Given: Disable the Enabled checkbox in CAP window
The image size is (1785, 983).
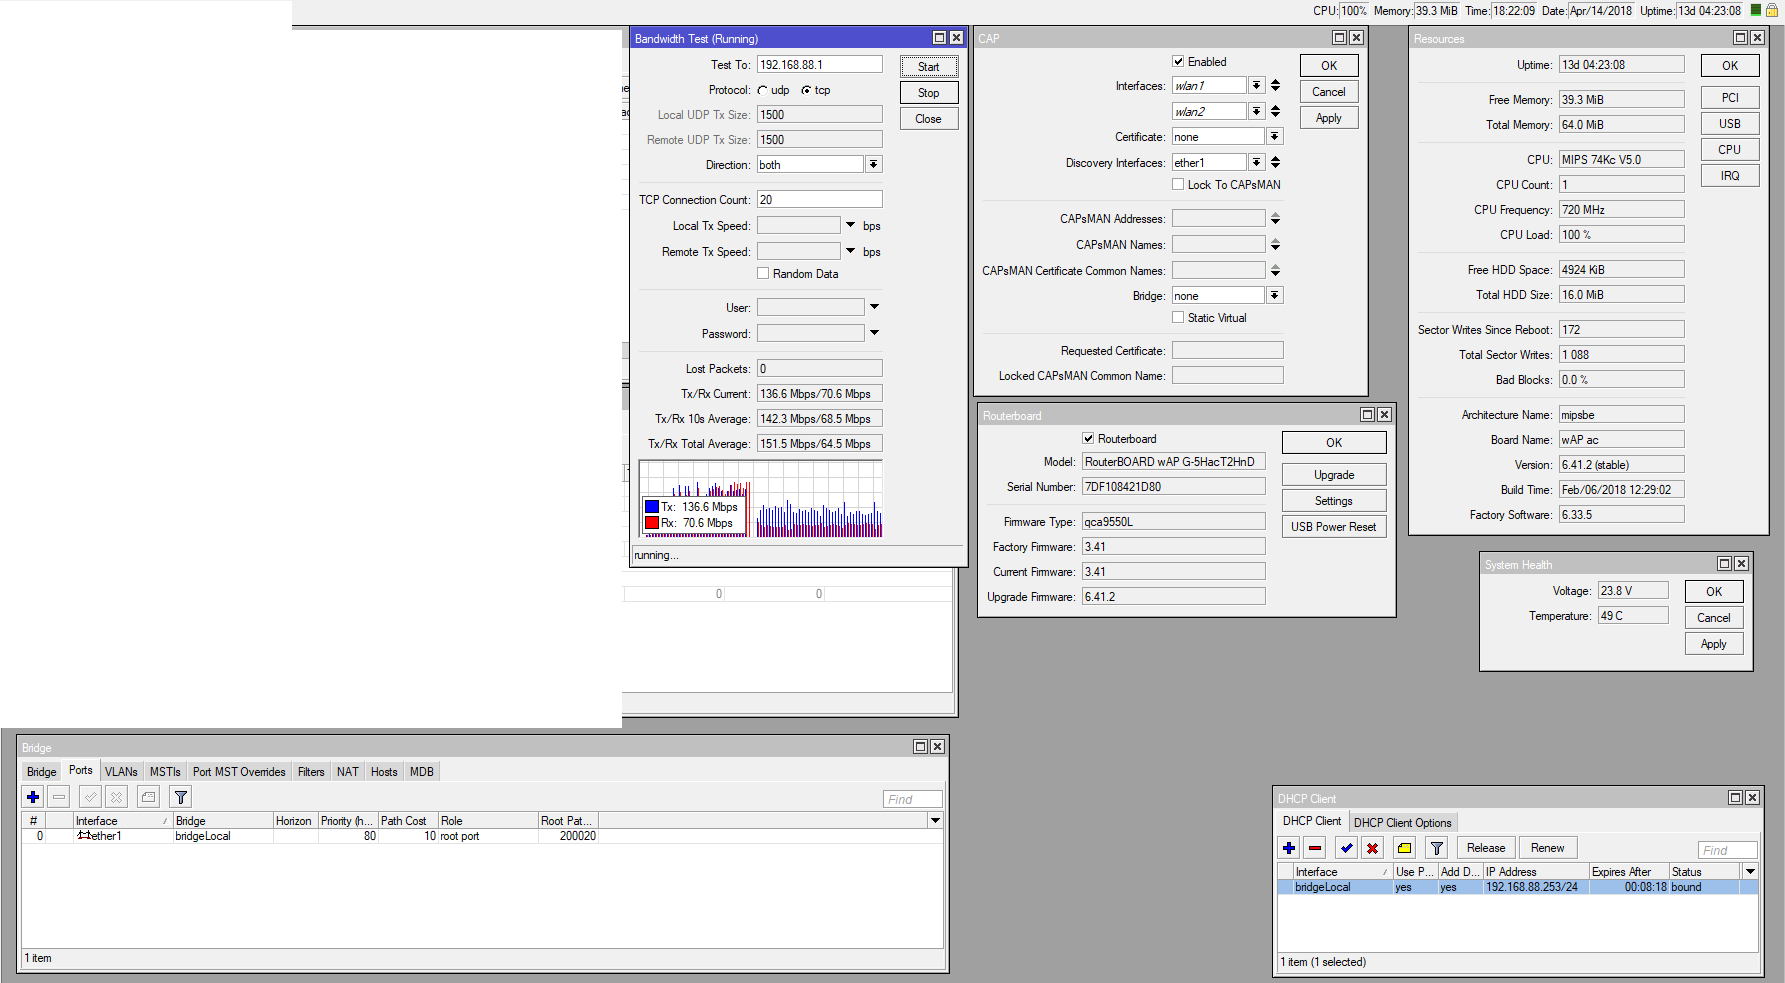Looking at the screenshot, I should tap(1178, 61).
